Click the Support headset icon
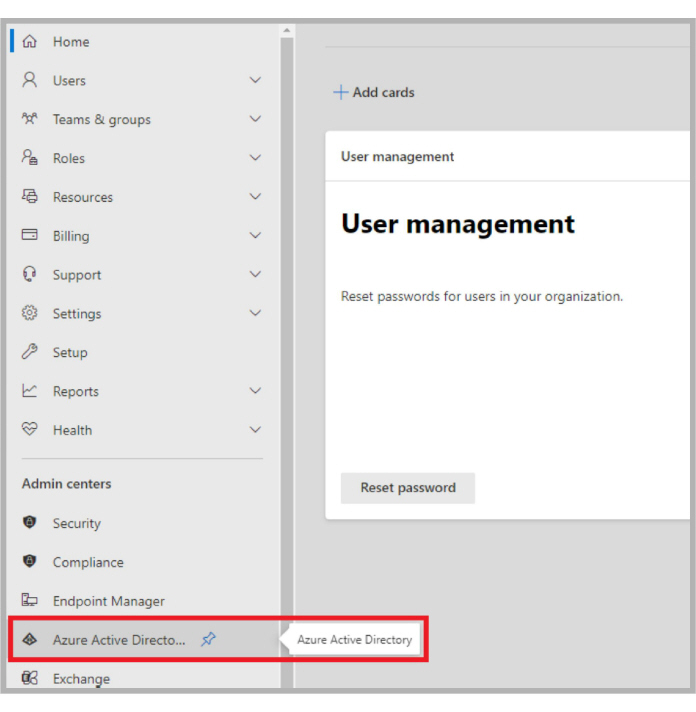 tap(30, 274)
